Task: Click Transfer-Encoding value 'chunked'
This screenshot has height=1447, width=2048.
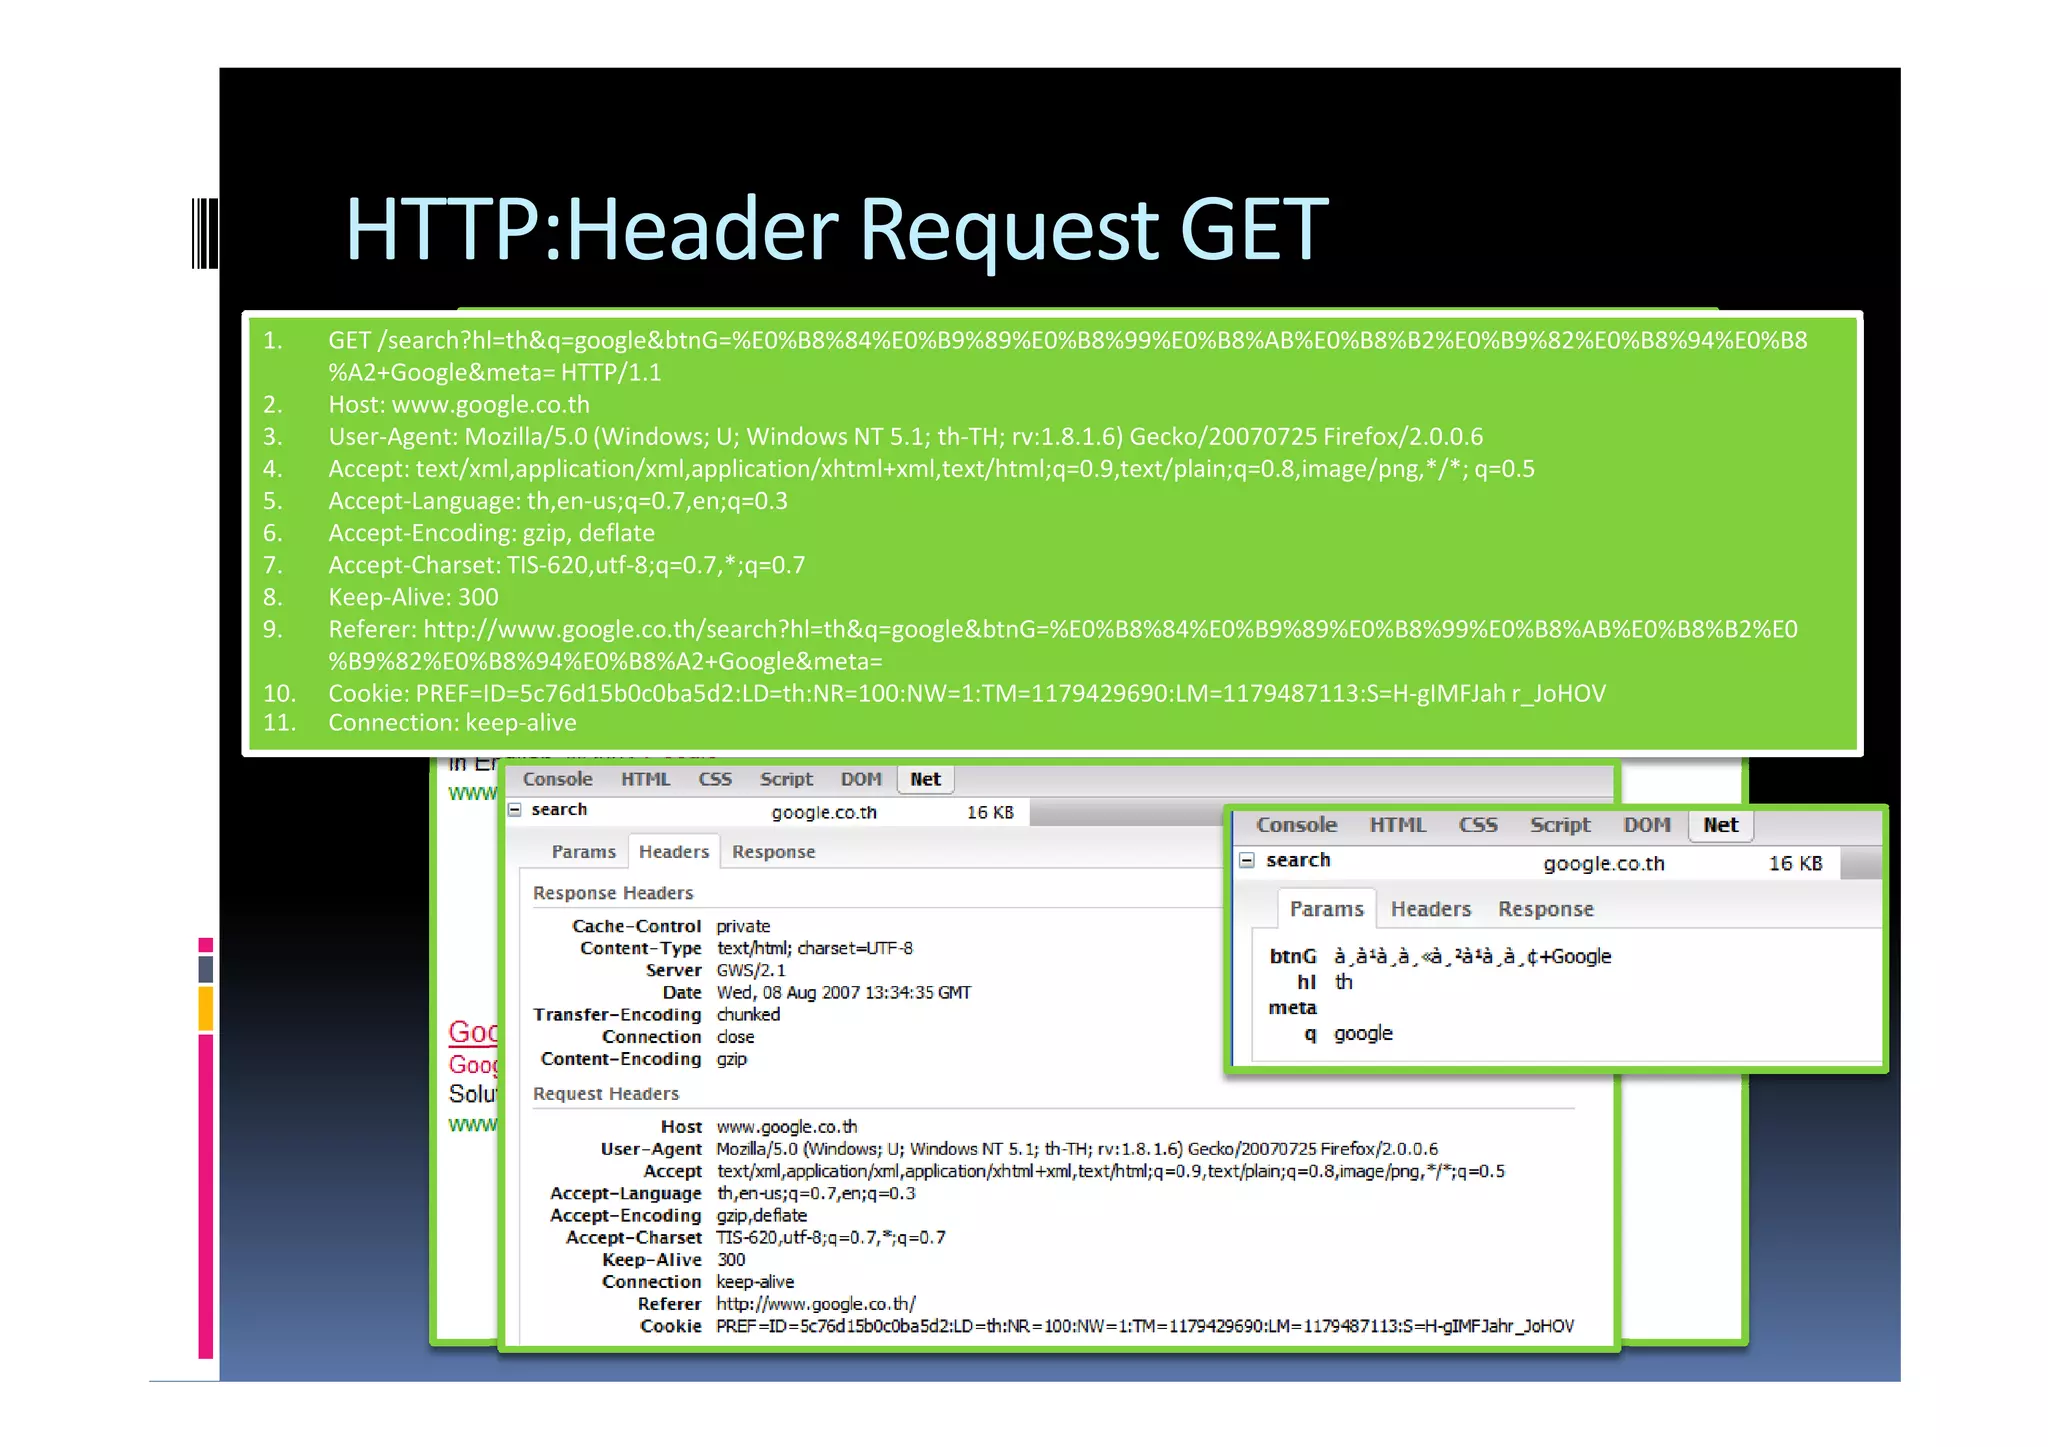Action: click(x=748, y=1014)
